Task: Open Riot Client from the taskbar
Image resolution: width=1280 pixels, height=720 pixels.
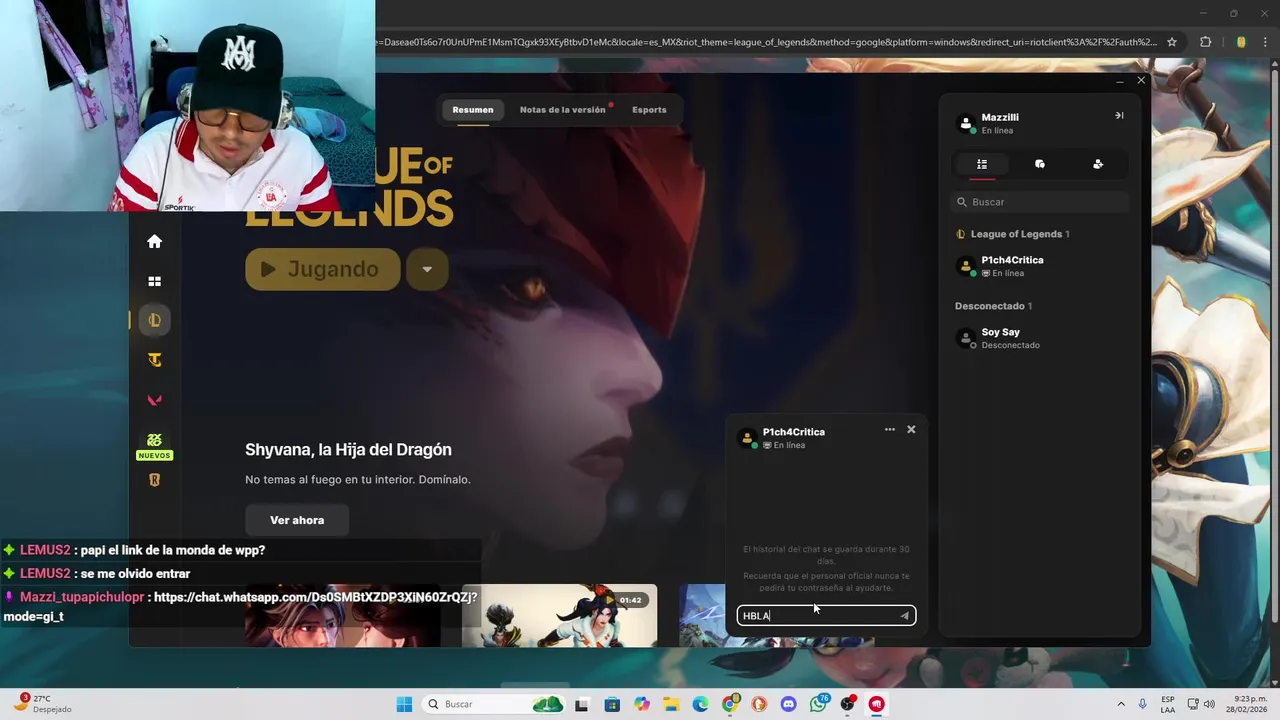Action: tap(877, 705)
